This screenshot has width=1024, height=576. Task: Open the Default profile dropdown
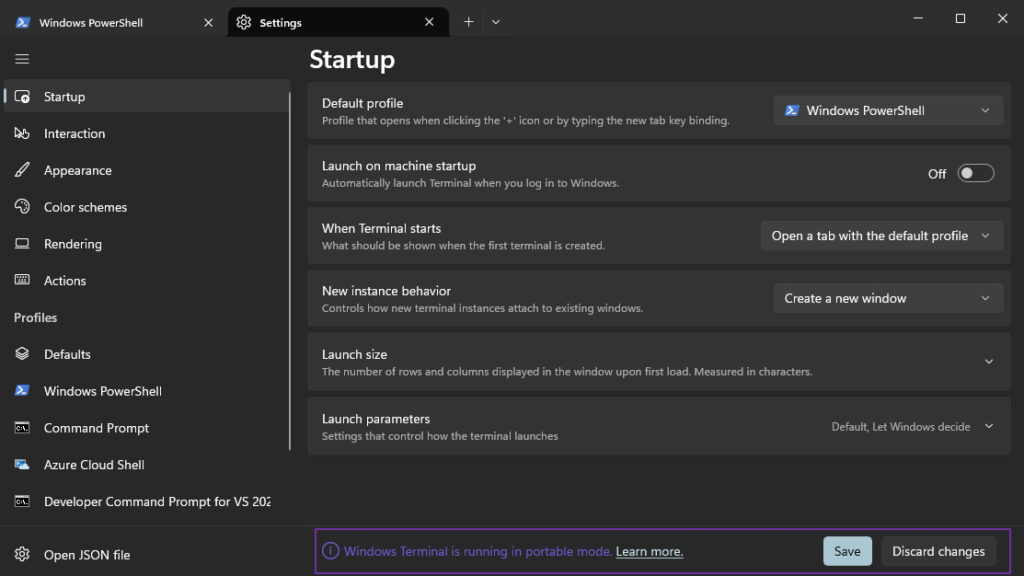click(887, 110)
